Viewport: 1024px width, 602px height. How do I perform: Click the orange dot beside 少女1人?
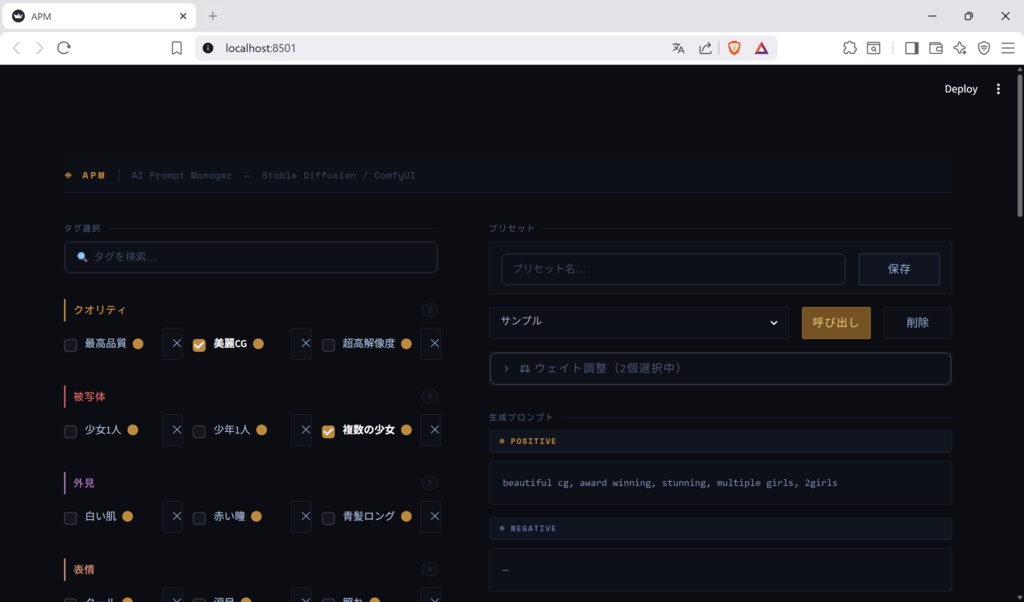(x=133, y=430)
